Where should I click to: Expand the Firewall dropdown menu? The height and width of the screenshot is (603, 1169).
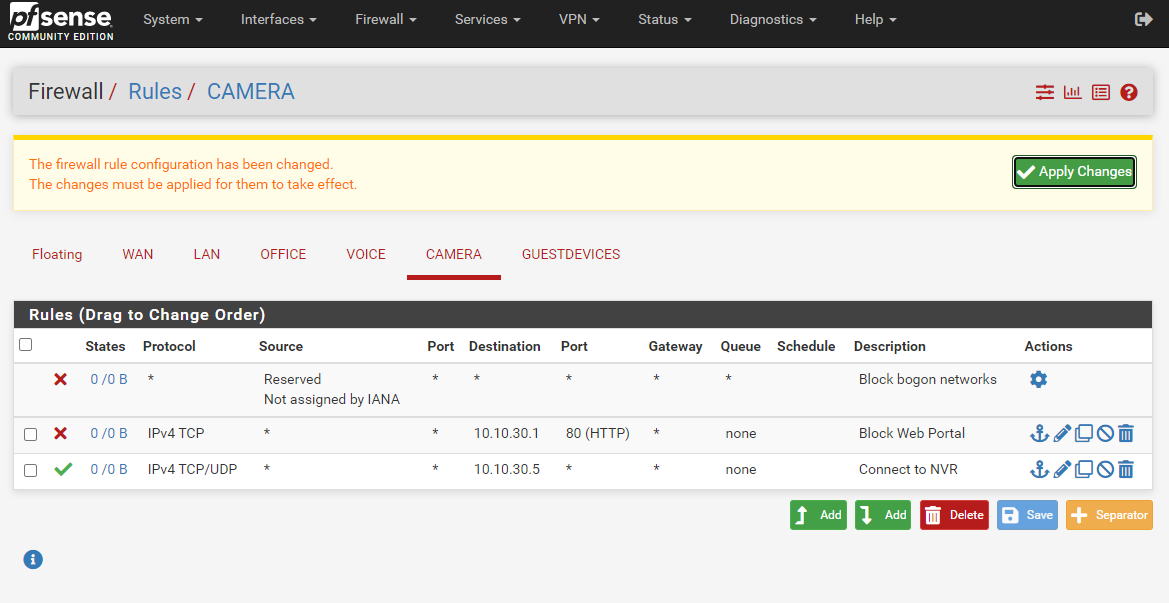coord(385,20)
